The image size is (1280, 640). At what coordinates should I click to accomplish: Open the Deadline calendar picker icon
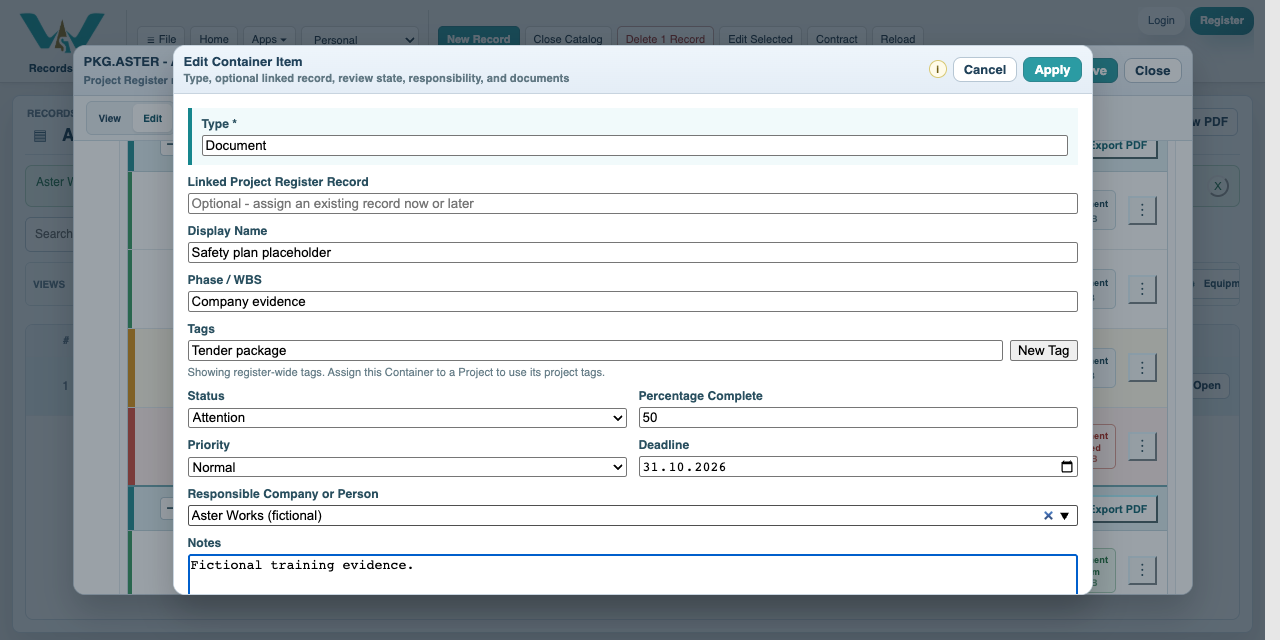pyautogui.click(x=1067, y=467)
